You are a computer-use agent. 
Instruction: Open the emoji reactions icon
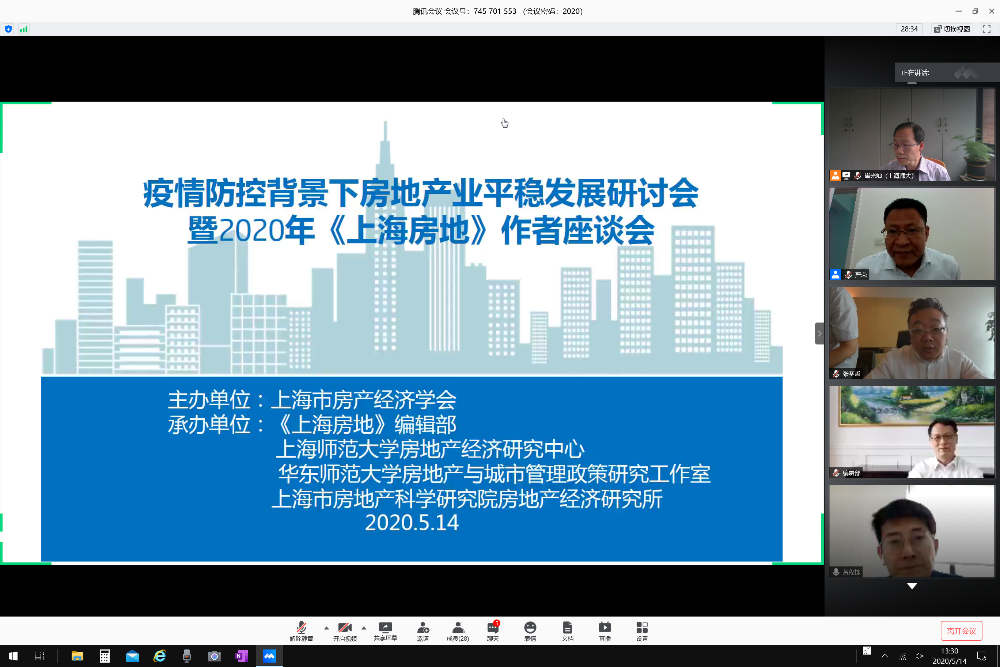click(x=530, y=631)
